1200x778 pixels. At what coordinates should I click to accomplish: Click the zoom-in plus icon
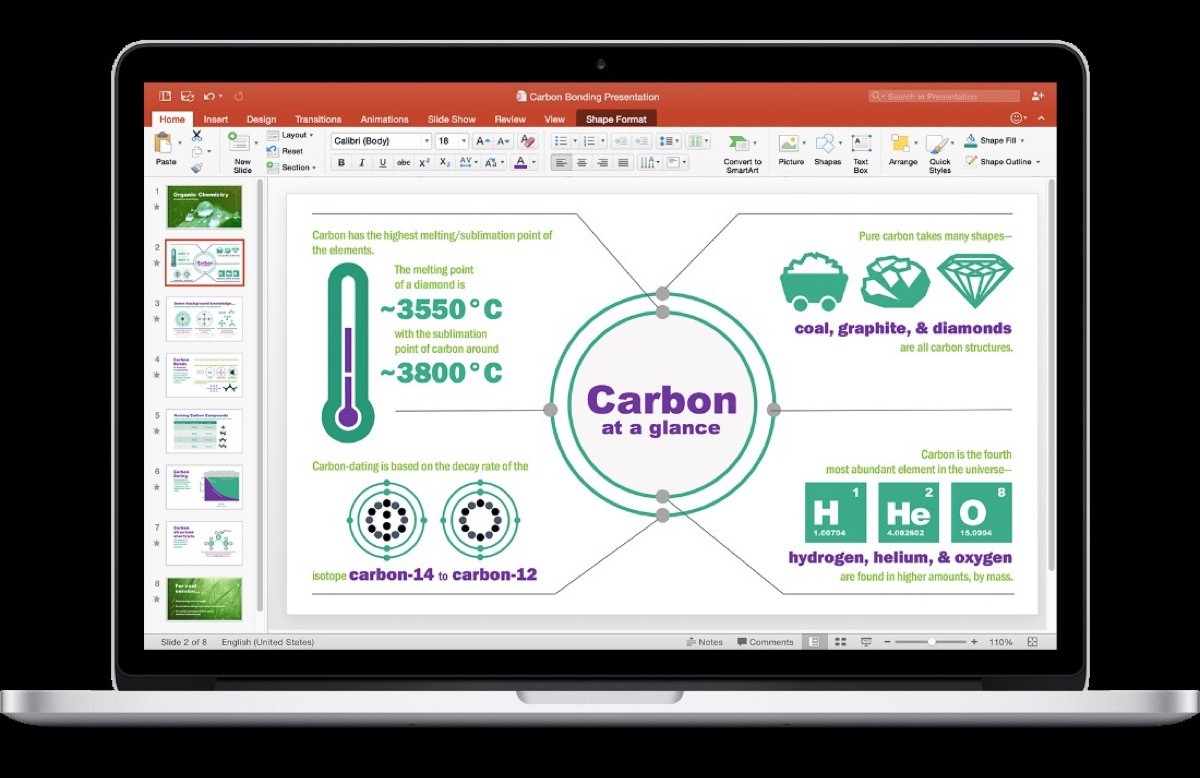tap(974, 642)
